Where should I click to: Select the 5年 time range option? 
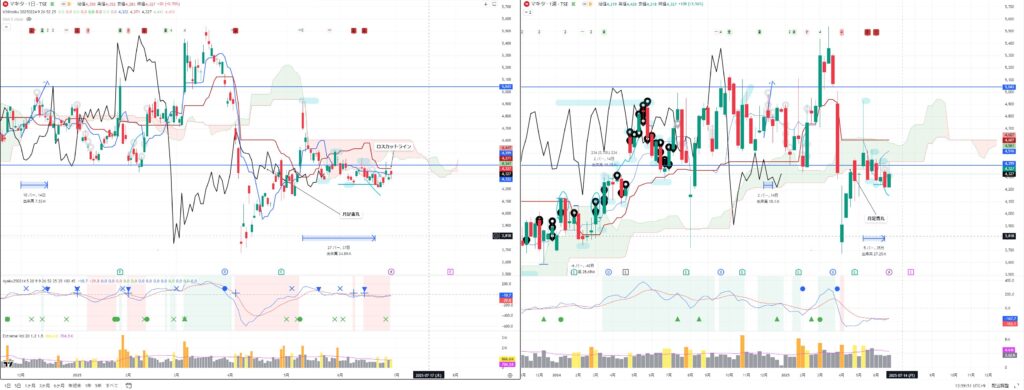click(x=98, y=385)
